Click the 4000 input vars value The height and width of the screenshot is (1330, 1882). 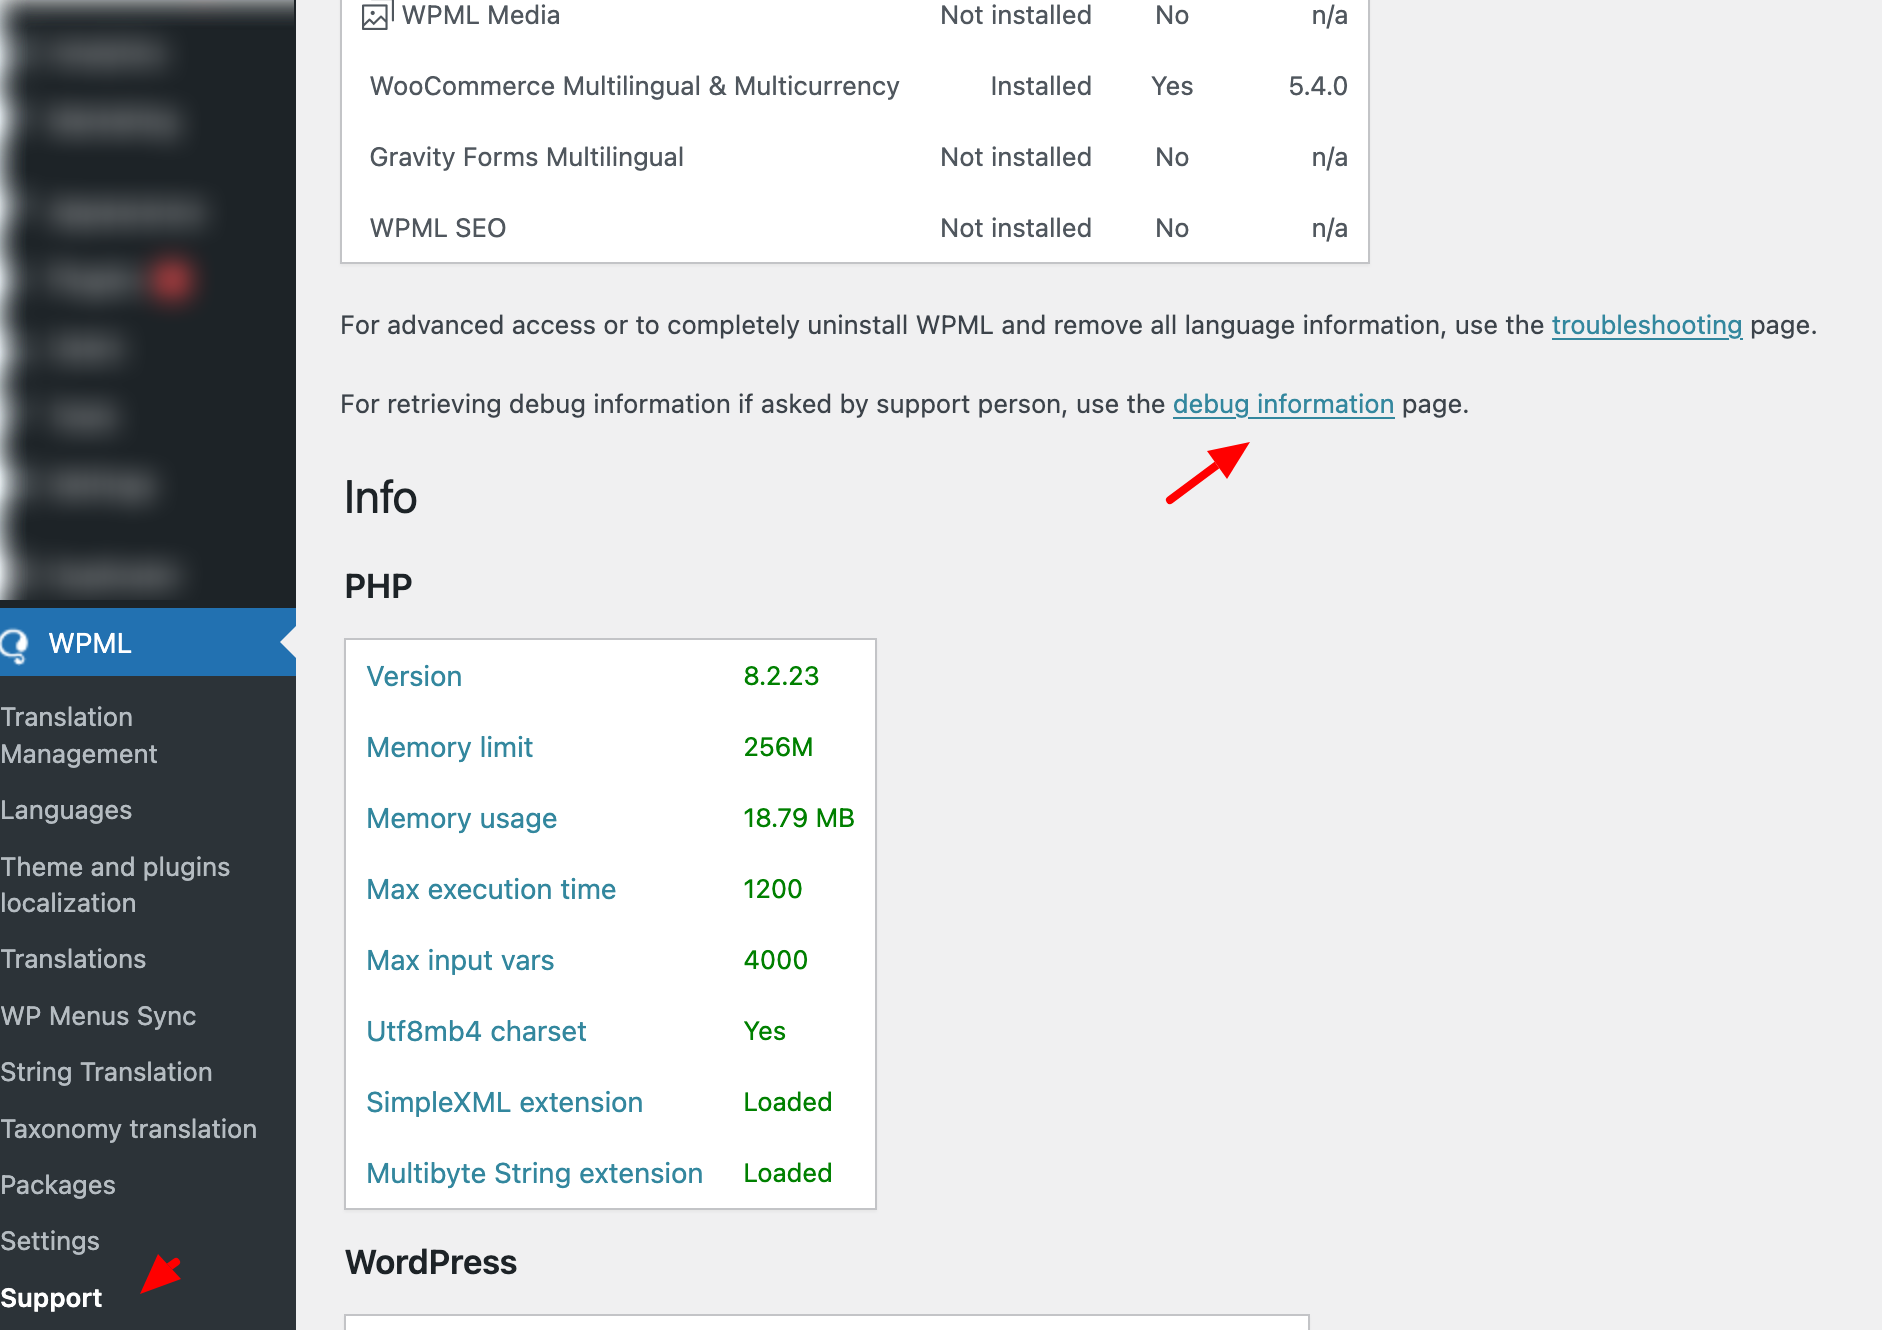[x=775, y=960]
